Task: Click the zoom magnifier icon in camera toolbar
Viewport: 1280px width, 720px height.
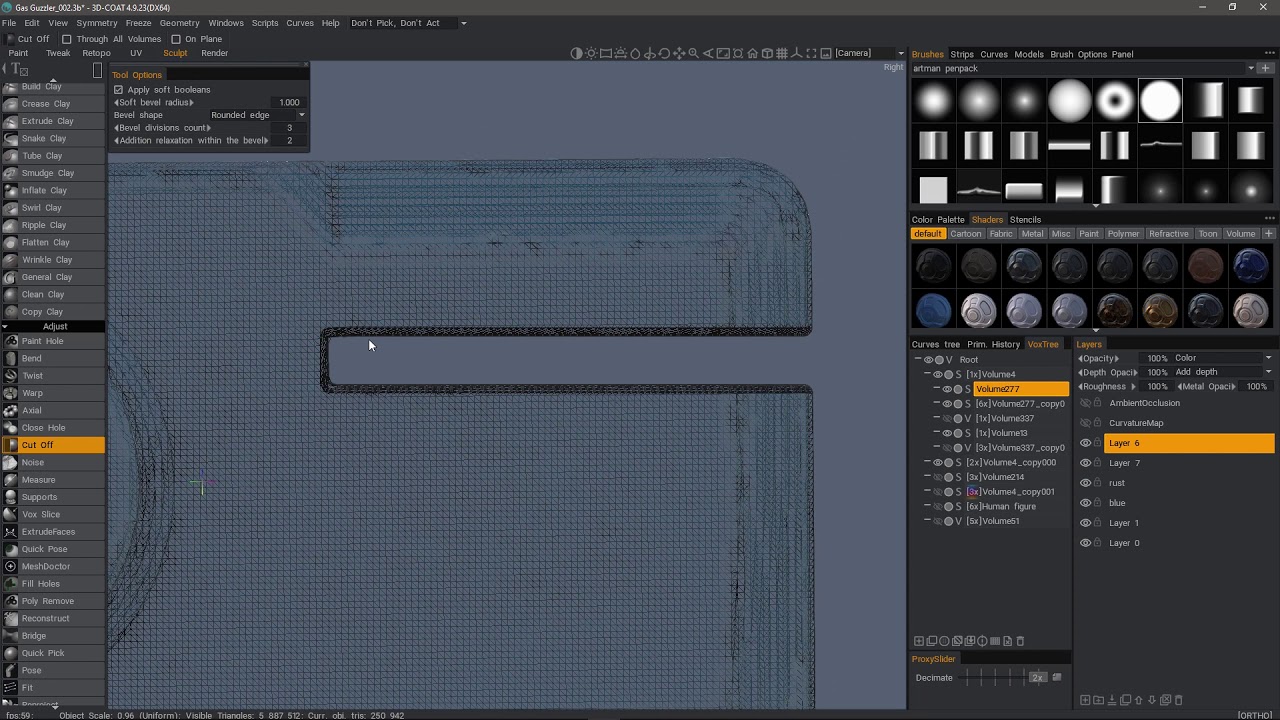Action: pyautogui.click(x=693, y=53)
